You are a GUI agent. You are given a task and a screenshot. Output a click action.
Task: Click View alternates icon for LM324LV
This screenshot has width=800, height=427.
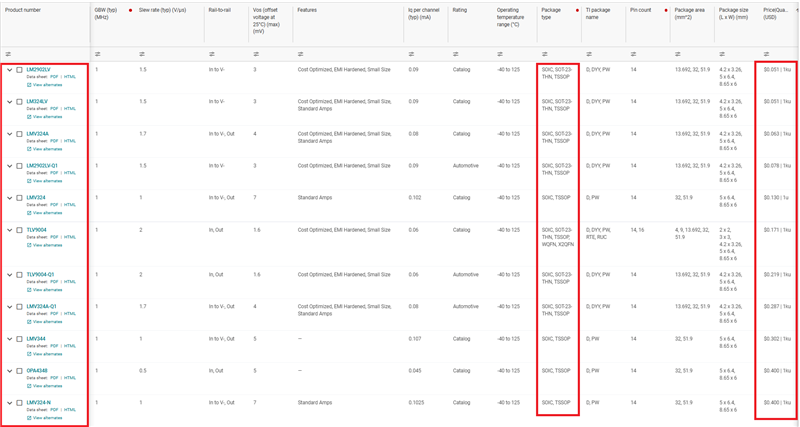click(x=29, y=117)
